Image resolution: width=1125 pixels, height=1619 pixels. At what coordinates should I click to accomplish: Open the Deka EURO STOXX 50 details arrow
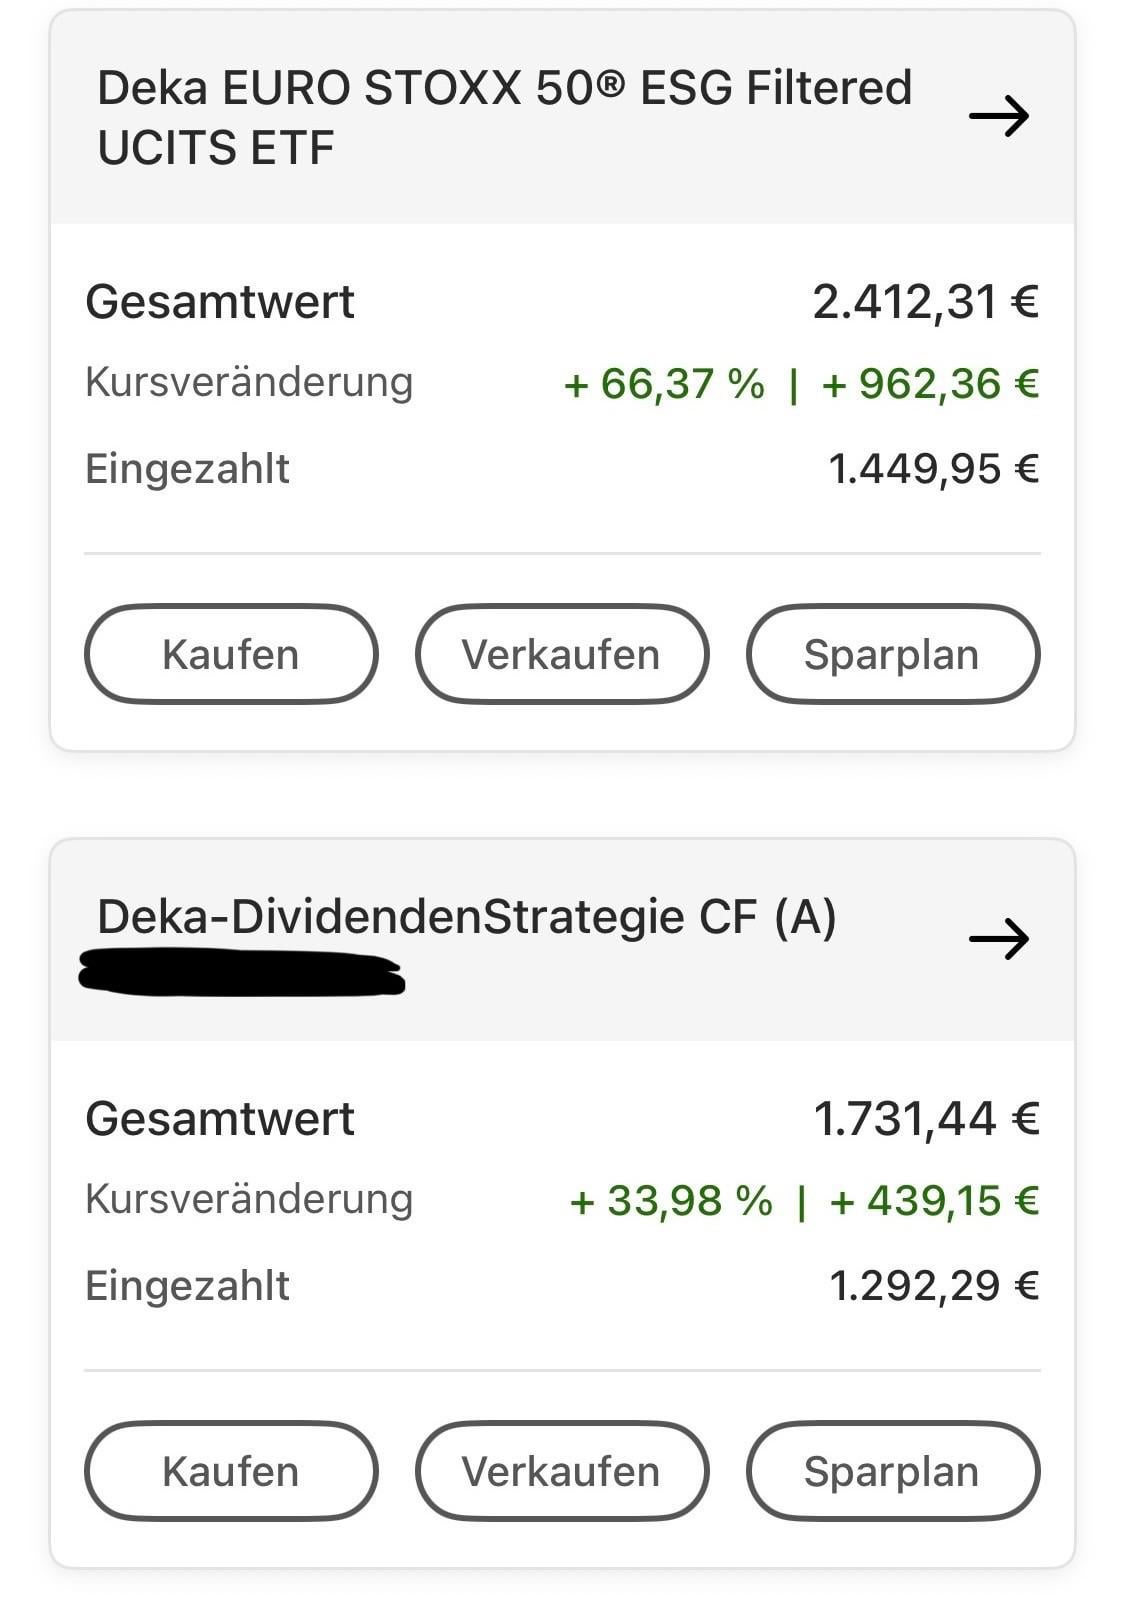(x=998, y=117)
